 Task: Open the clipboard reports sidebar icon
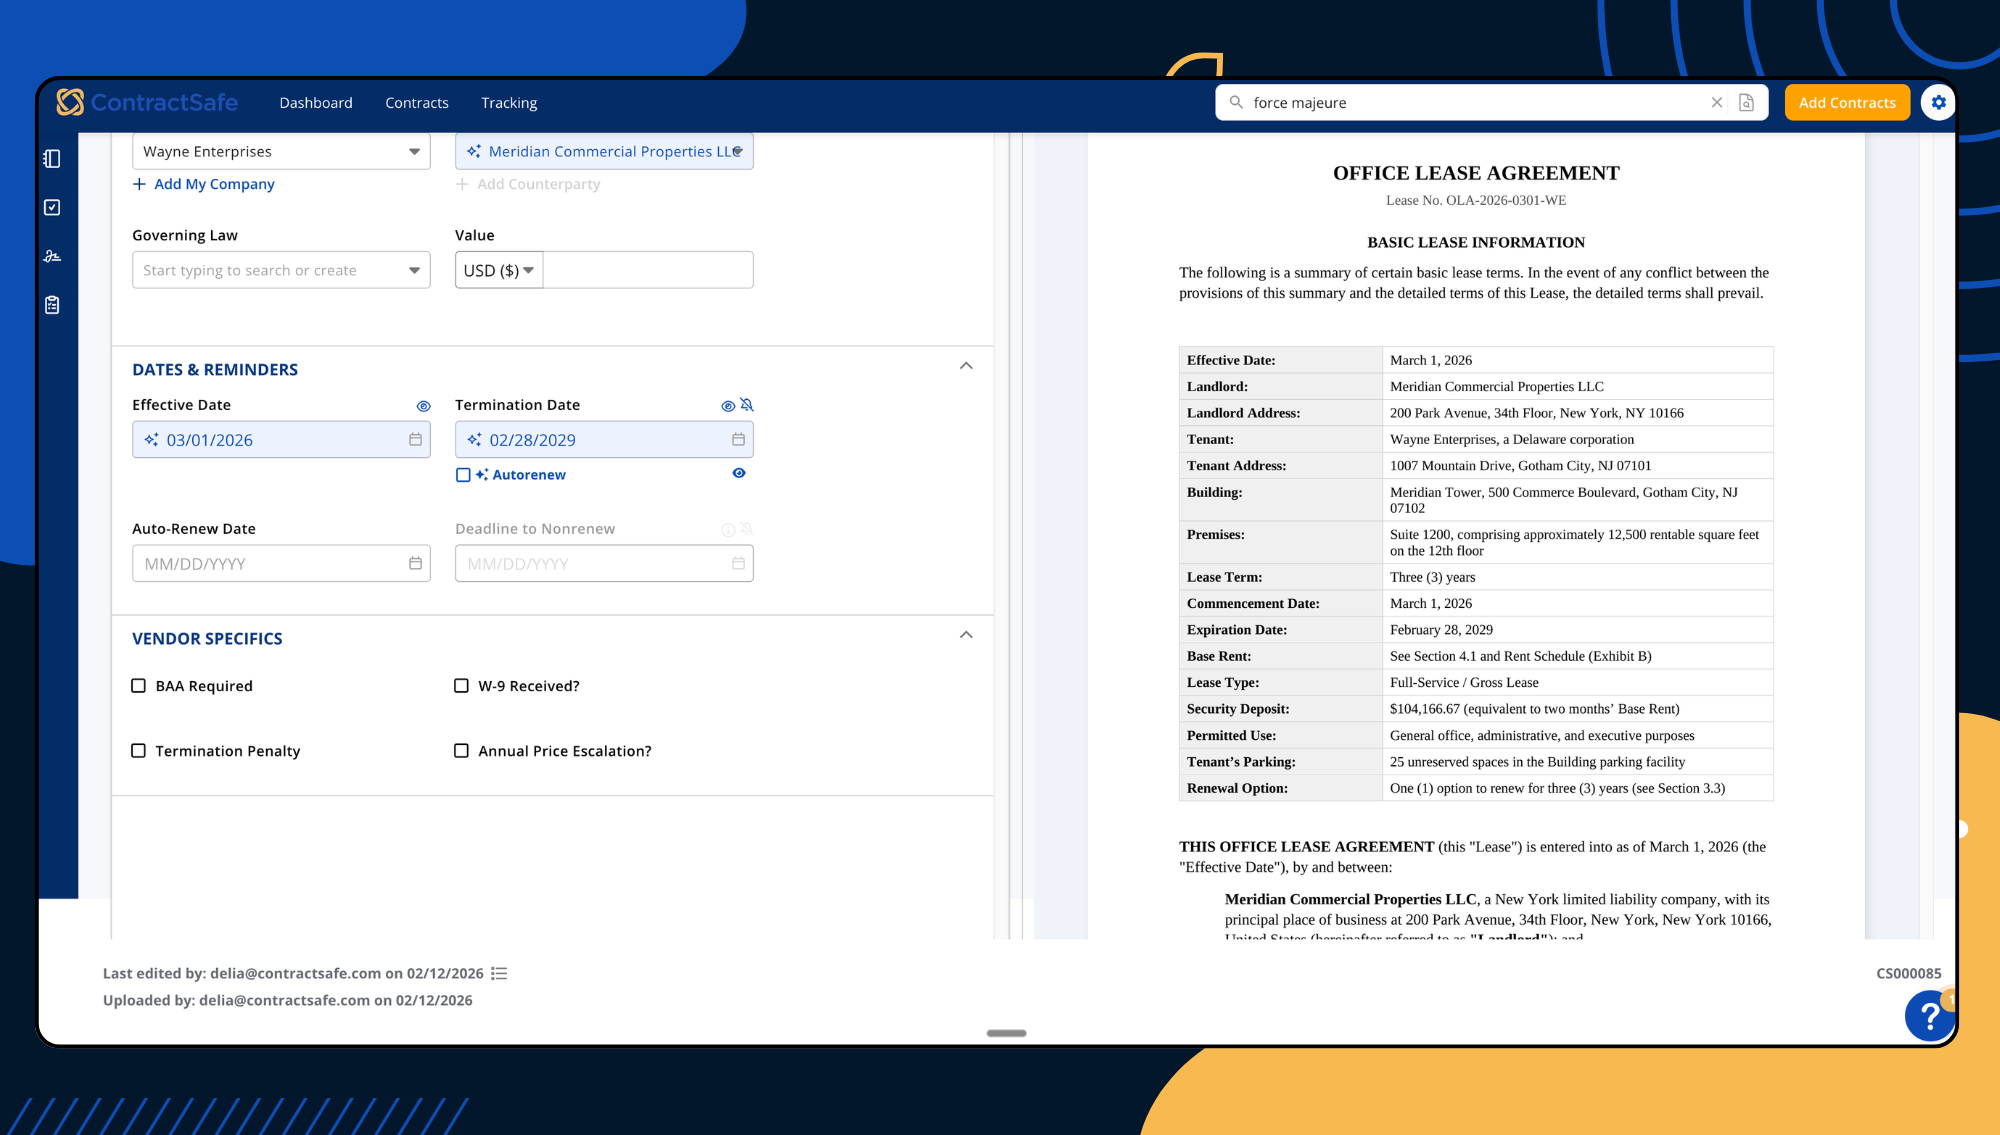tap(53, 305)
